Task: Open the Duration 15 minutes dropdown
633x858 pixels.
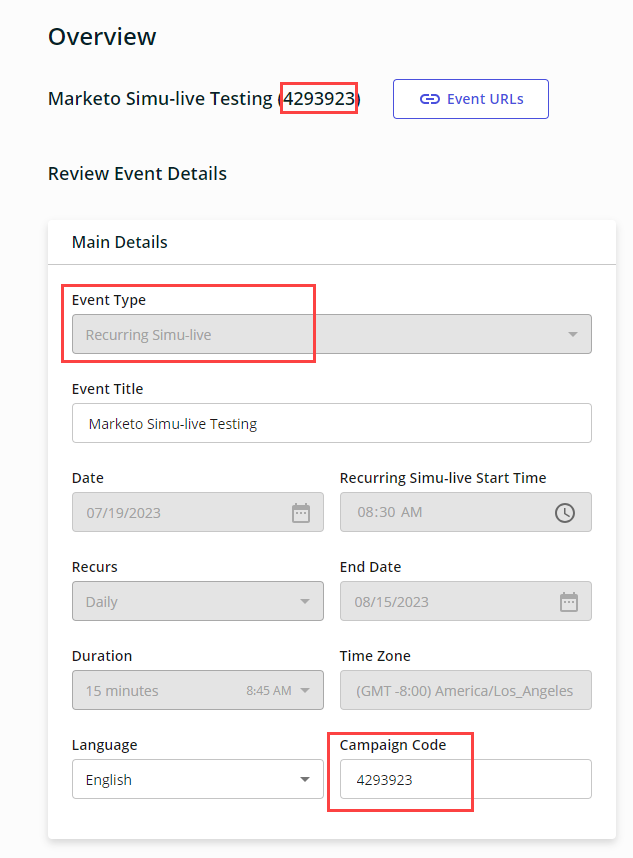Action: click(198, 690)
